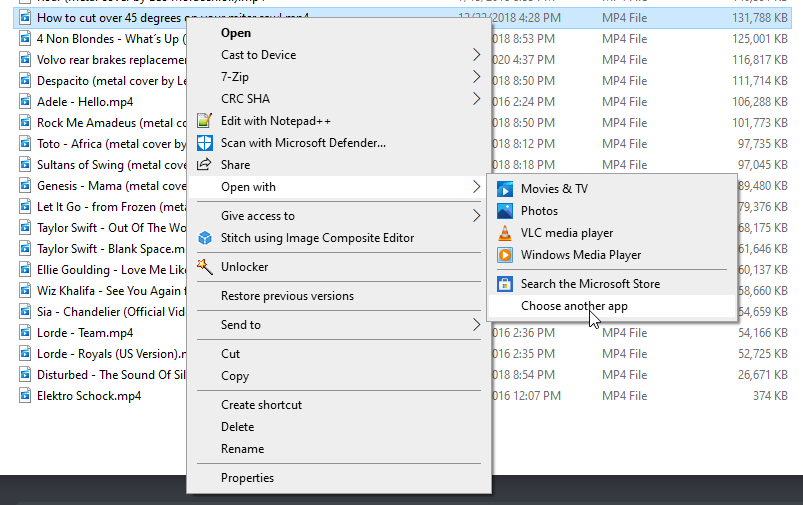Select file Elektro Schock.mp4

(89, 396)
